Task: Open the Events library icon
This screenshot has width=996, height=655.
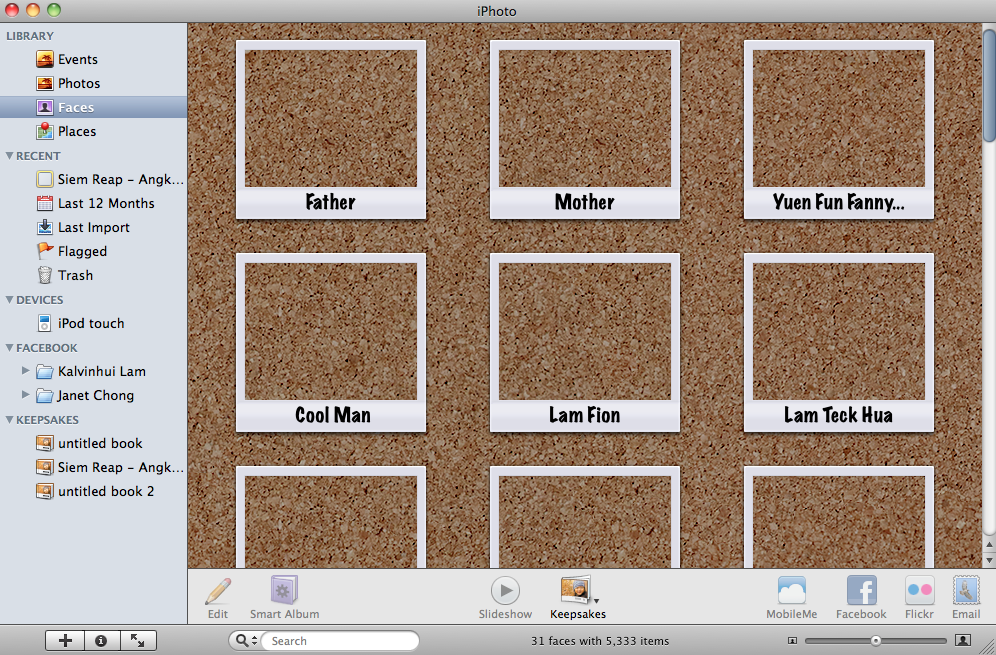Action: [x=44, y=59]
